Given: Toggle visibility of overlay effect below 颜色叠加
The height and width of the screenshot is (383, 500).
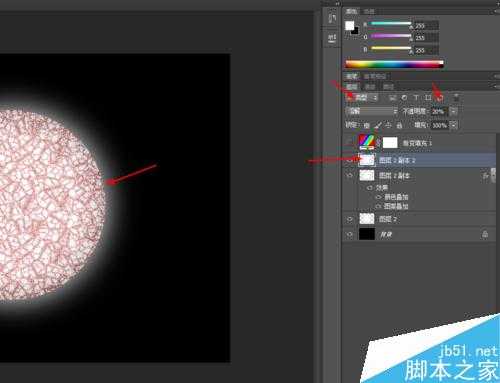Looking at the screenshot, I should click(x=378, y=206).
